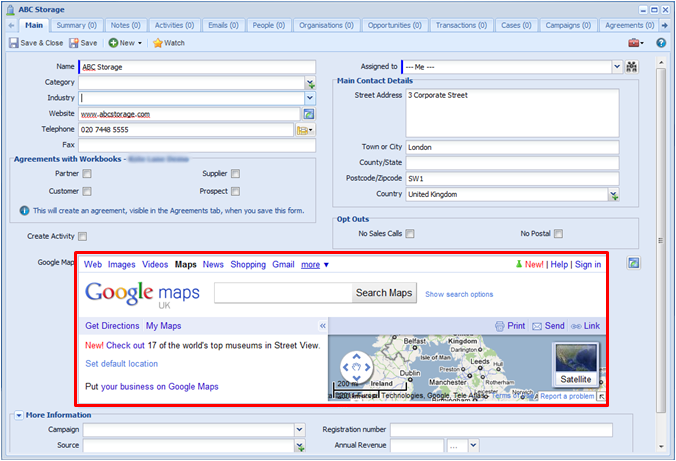Image resolution: width=676 pixels, height=461 pixels.
Task: Click the forward arrow after Agreements tab
Action: (664, 25)
